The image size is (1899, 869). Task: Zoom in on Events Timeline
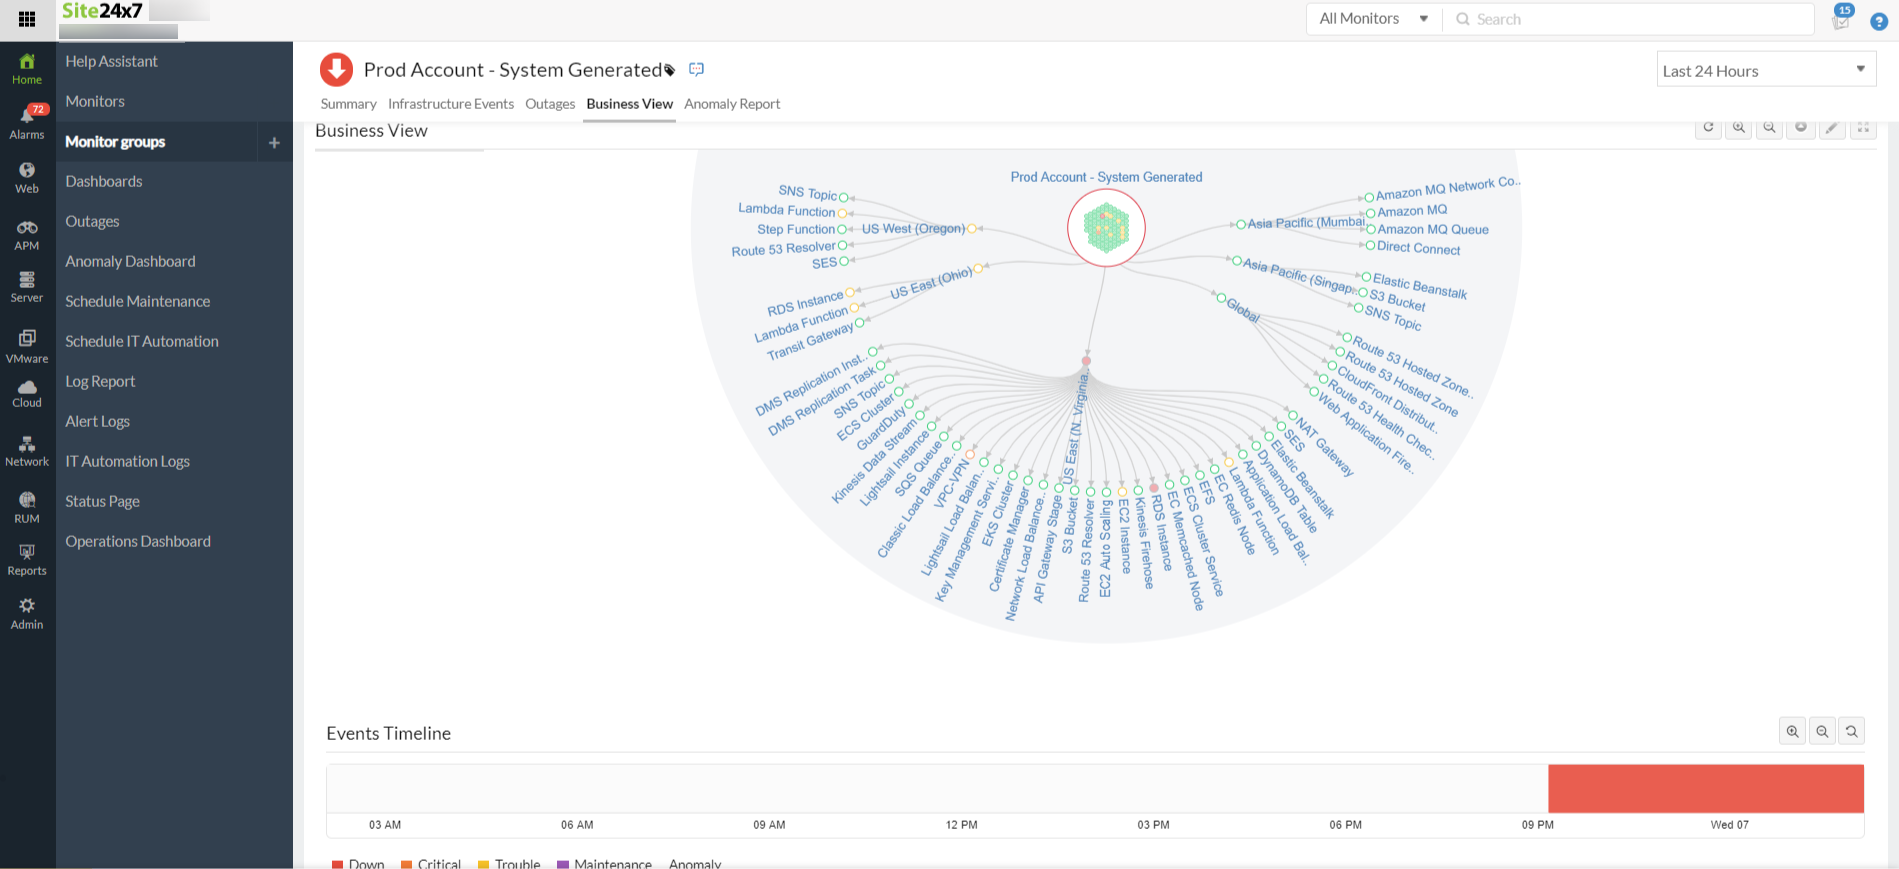click(x=1792, y=732)
